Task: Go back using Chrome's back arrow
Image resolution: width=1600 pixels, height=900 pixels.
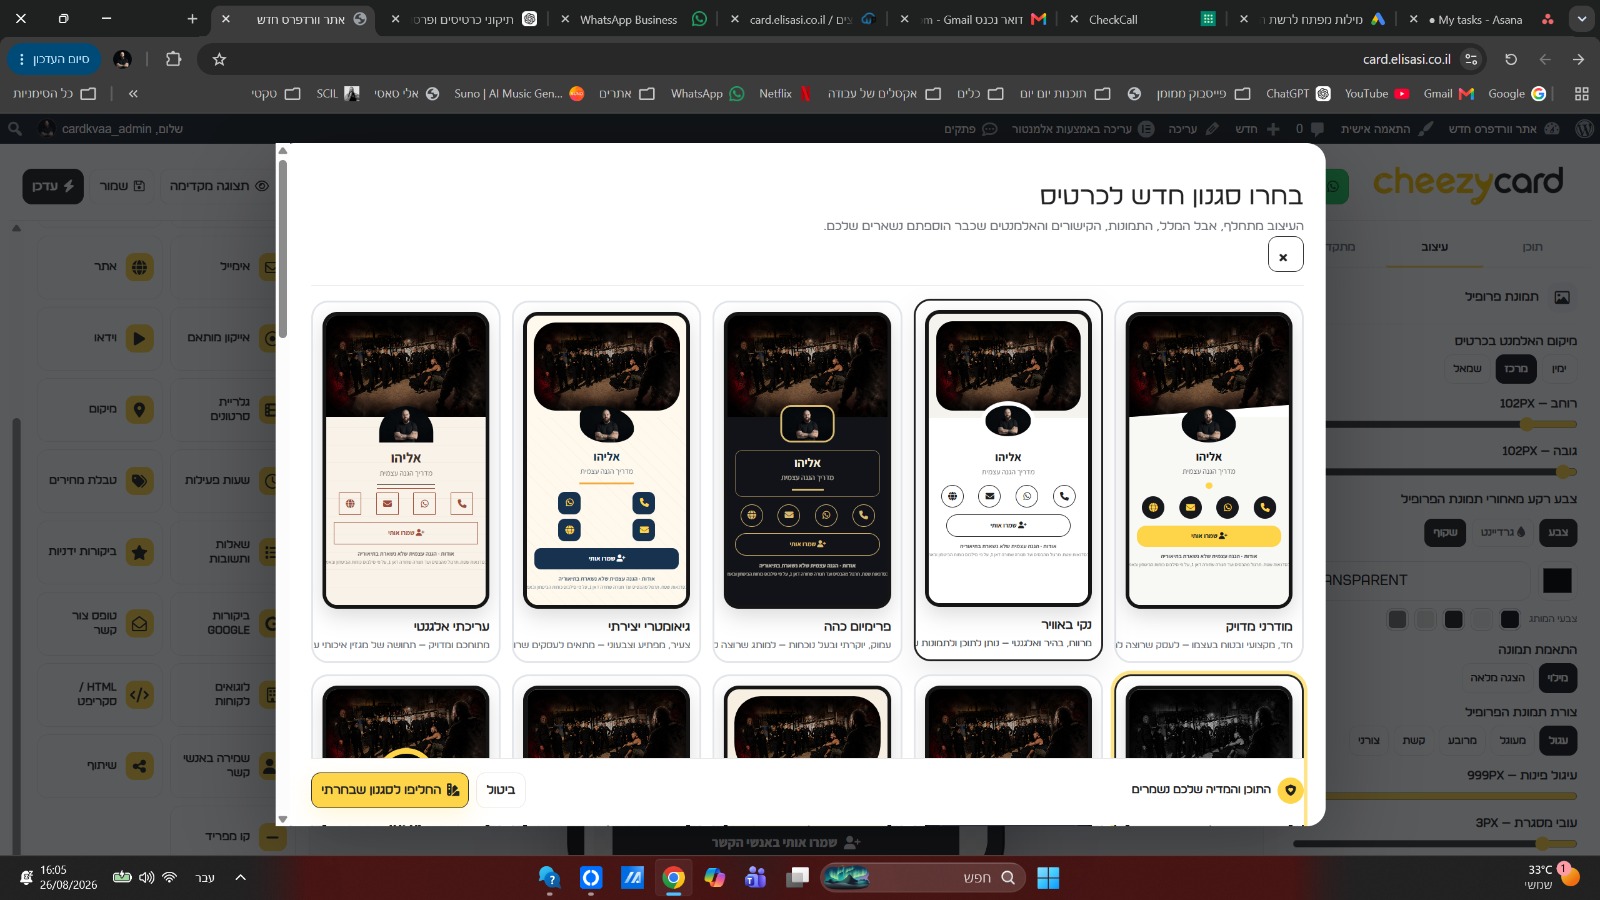Action: tap(1545, 59)
